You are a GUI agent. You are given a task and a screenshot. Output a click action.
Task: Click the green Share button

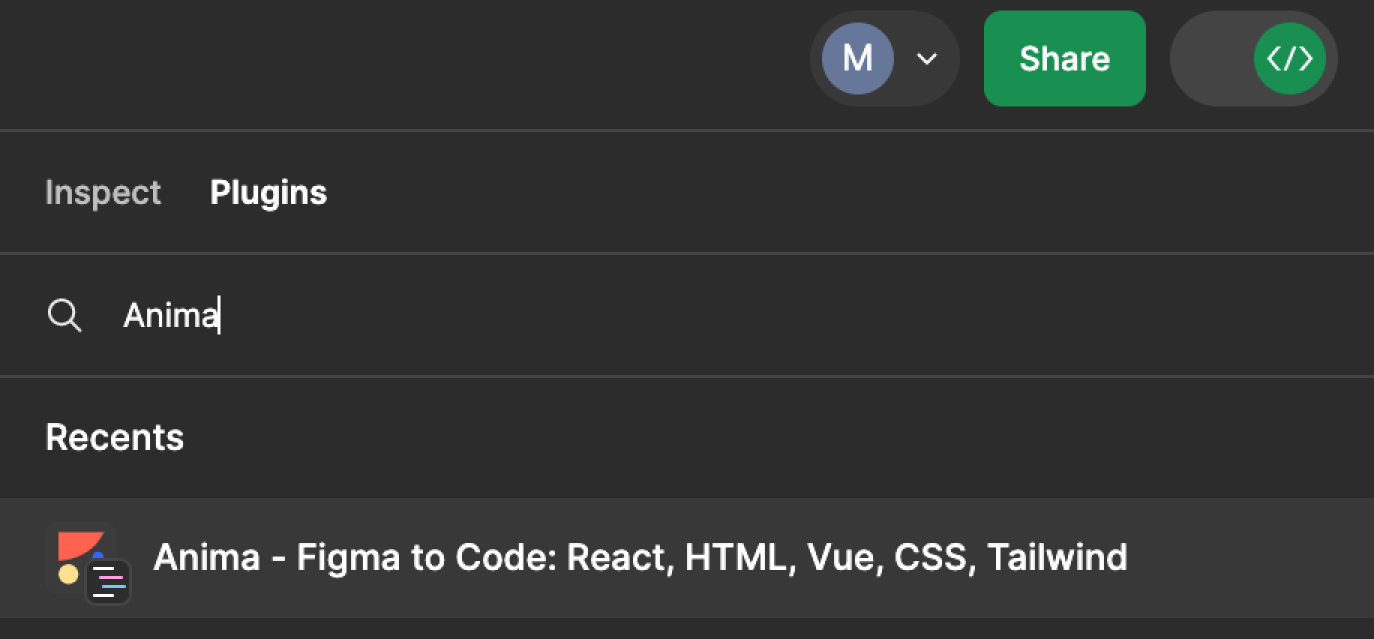tap(1064, 59)
